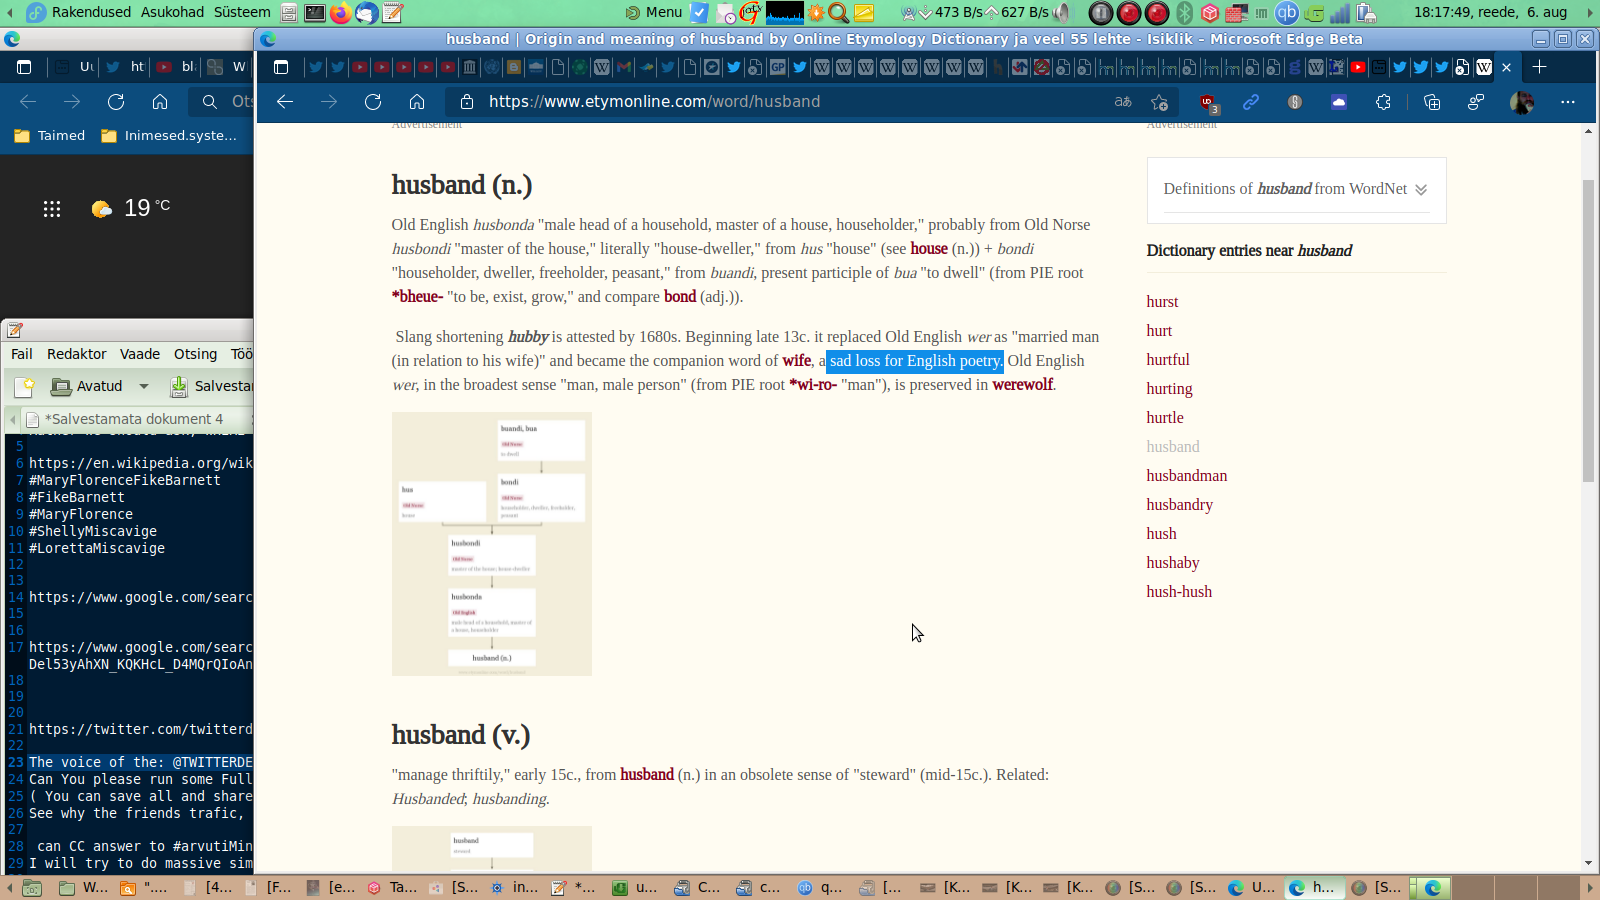Screen dimensions: 1600x900
Task: Click the blue chain-link extension icon
Action: click(x=1251, y=102)
